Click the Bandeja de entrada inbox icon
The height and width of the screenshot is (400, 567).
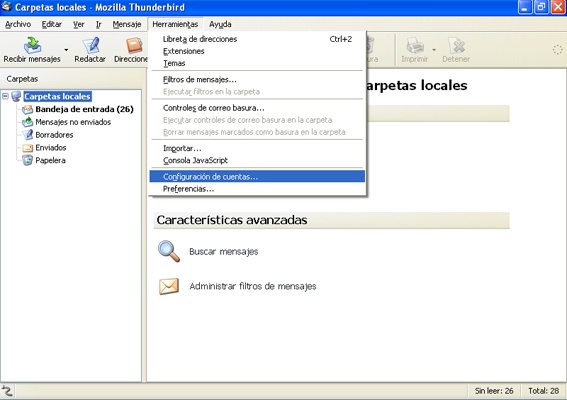(27, 109)
